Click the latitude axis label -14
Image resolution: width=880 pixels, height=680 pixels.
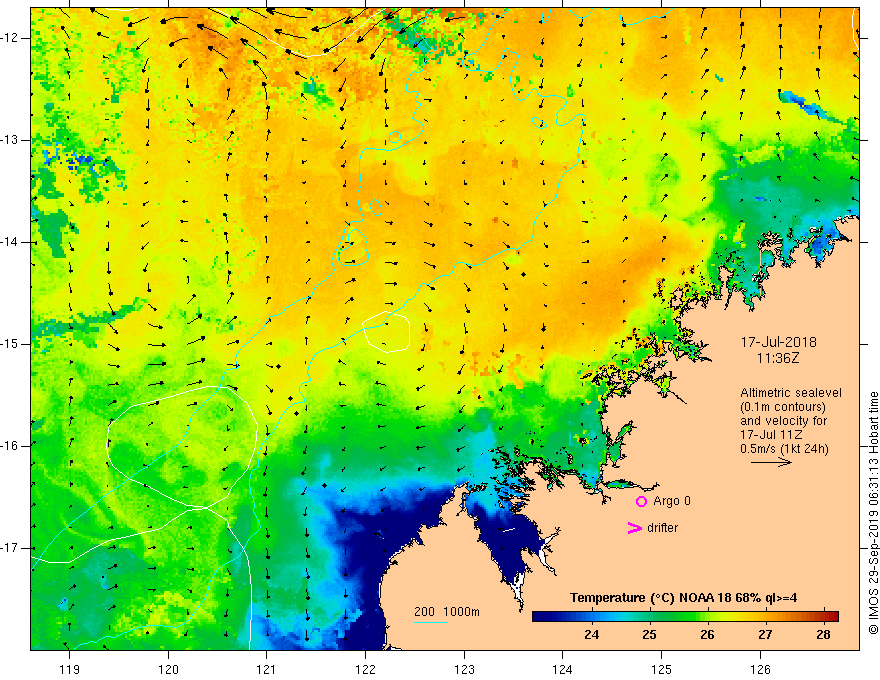(11, 242)
